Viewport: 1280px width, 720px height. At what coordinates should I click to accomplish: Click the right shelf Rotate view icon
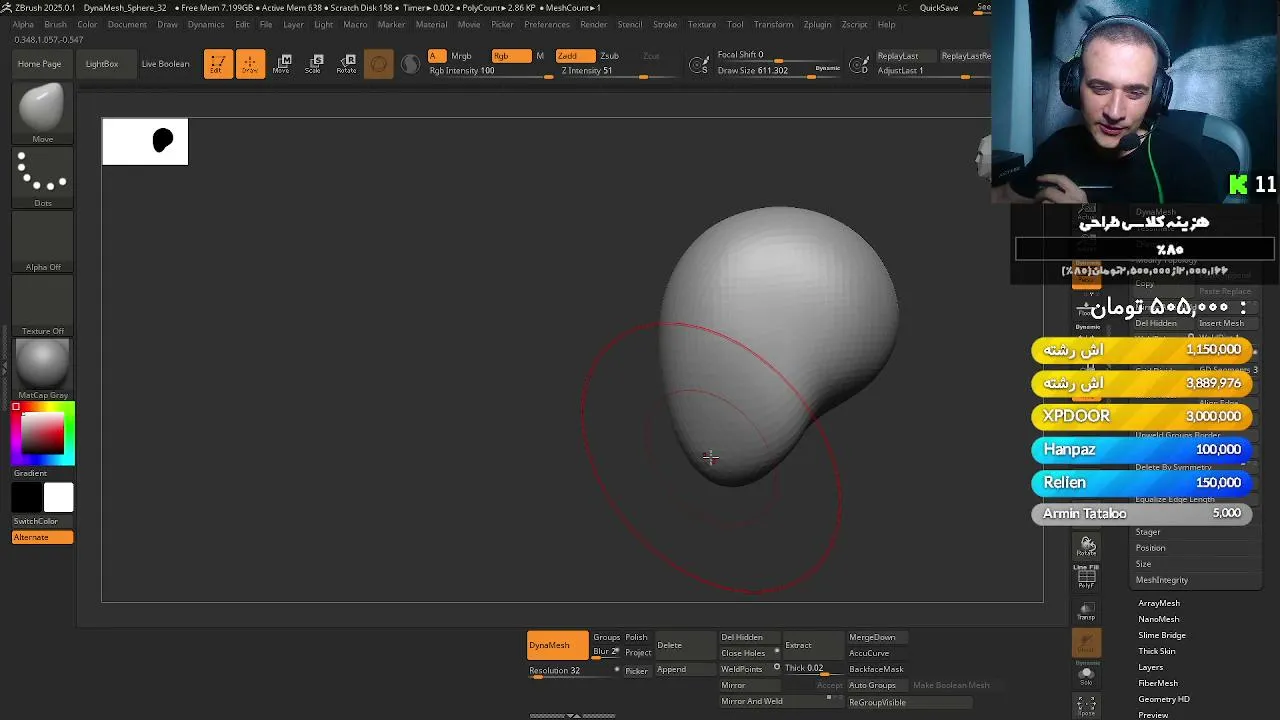tap(1087, 546)
